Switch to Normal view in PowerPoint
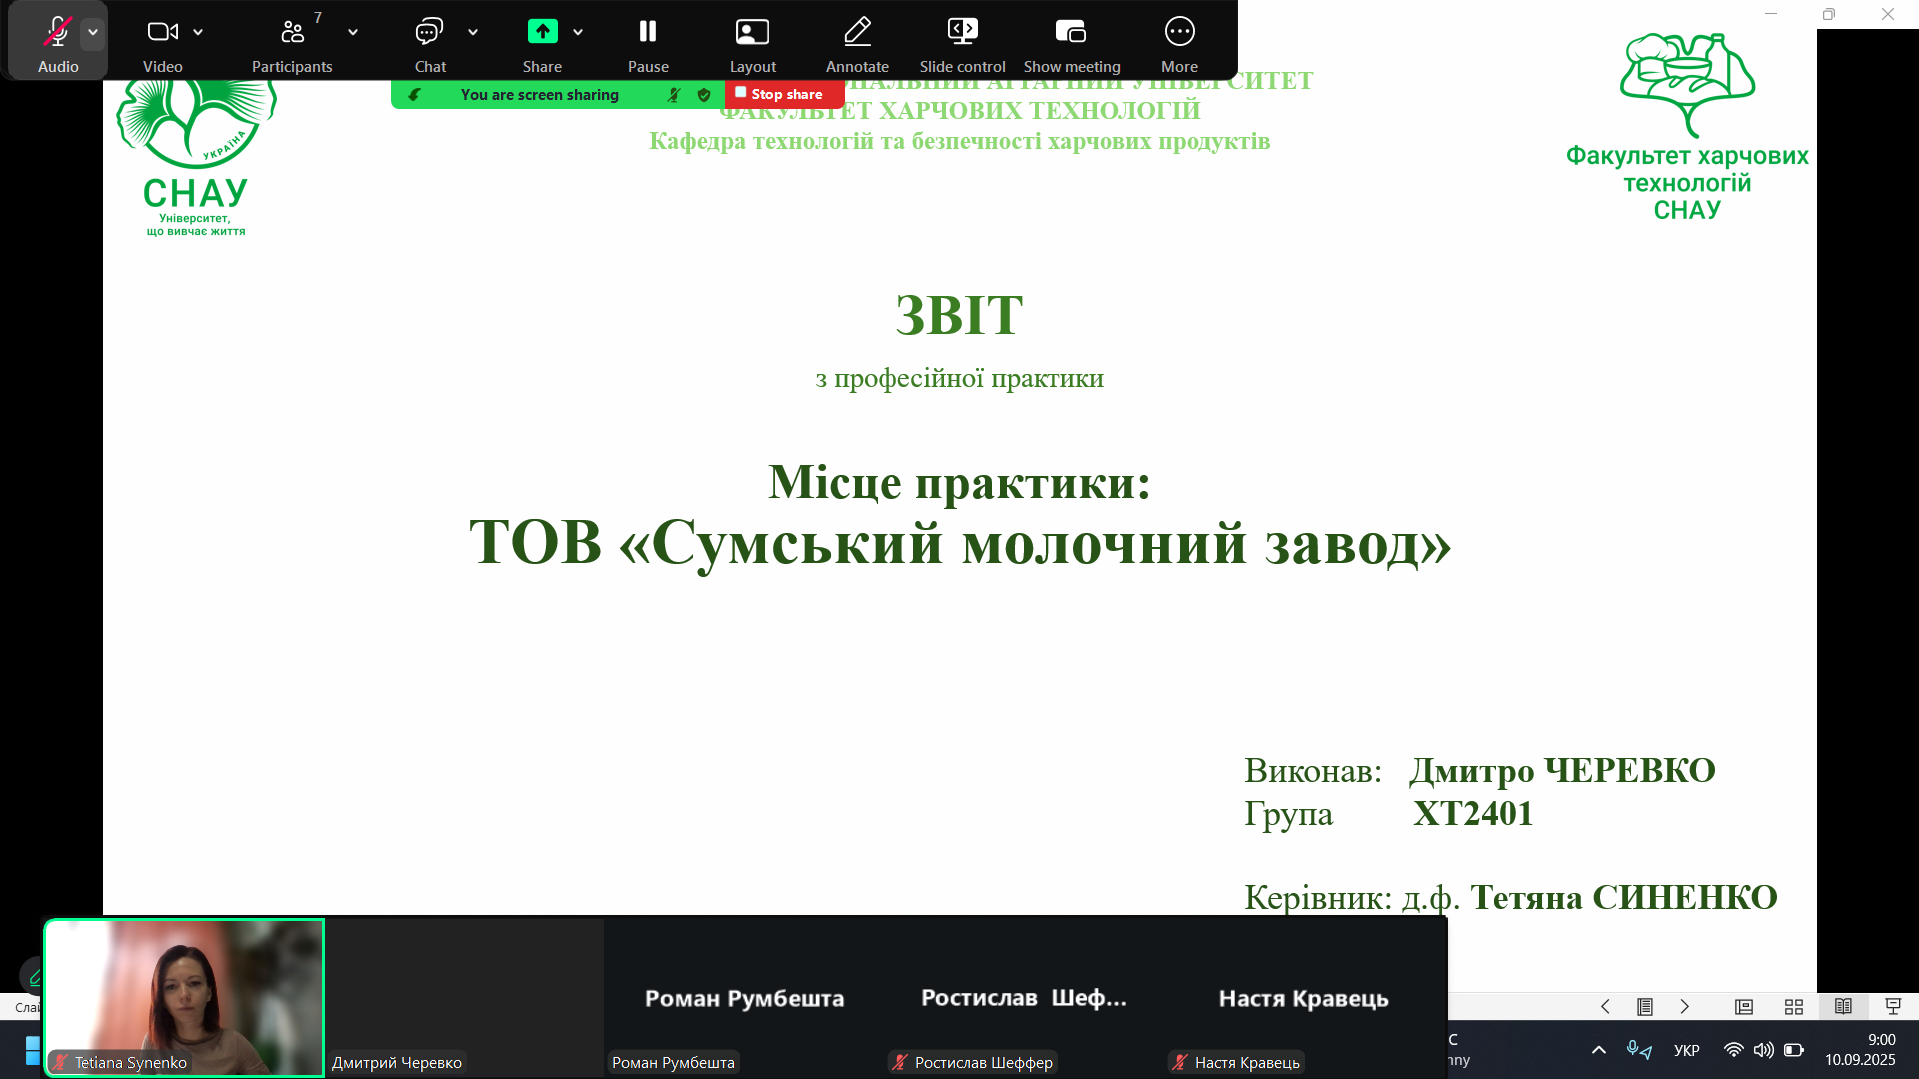1919x1079 pixels. (1744, 1007)
